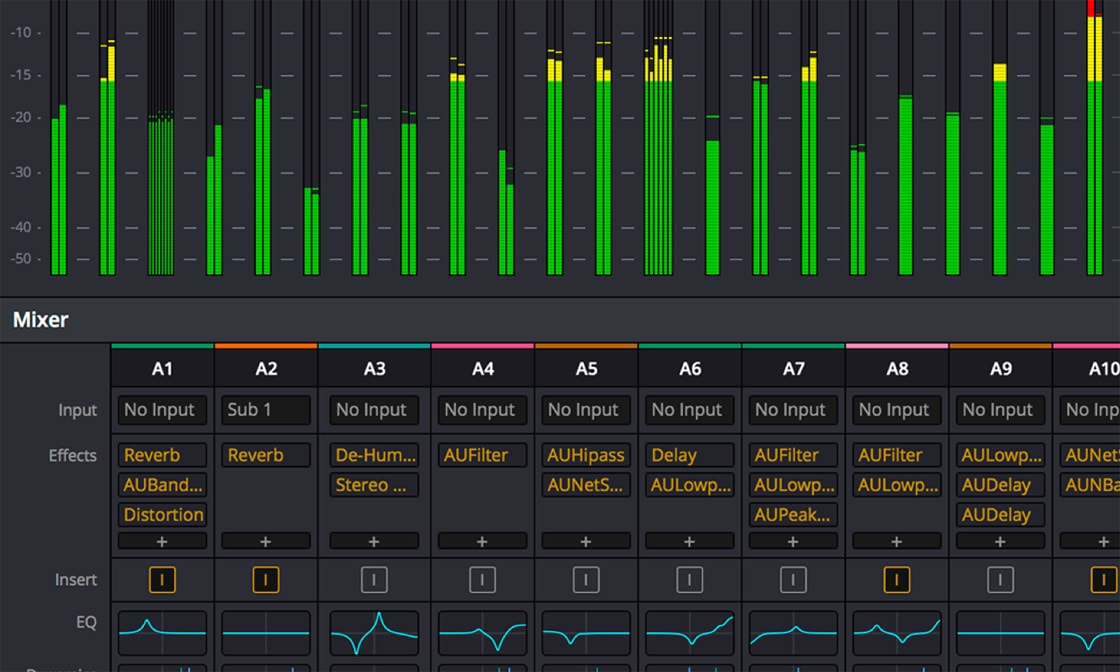
Task: Click the add effect plus on track A2
Action: tap(265, 541)
